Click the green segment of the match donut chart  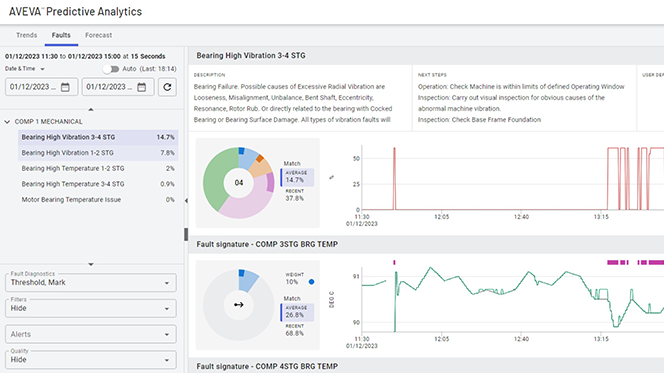tap(215, 178)
